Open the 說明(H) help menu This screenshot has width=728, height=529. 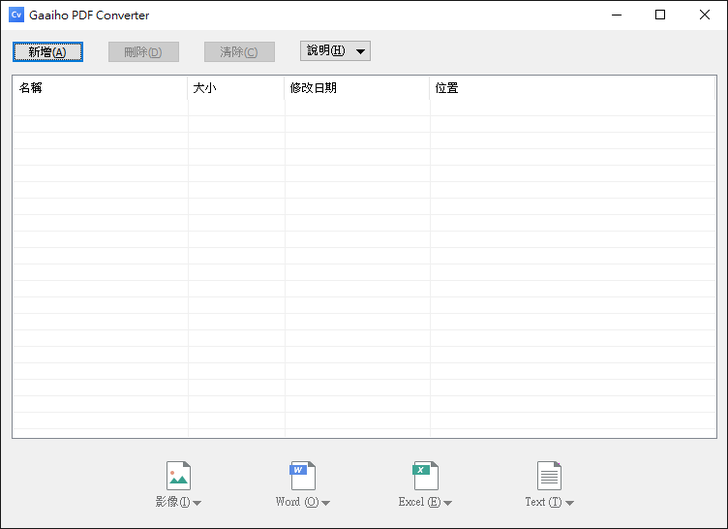coord(335,51)
